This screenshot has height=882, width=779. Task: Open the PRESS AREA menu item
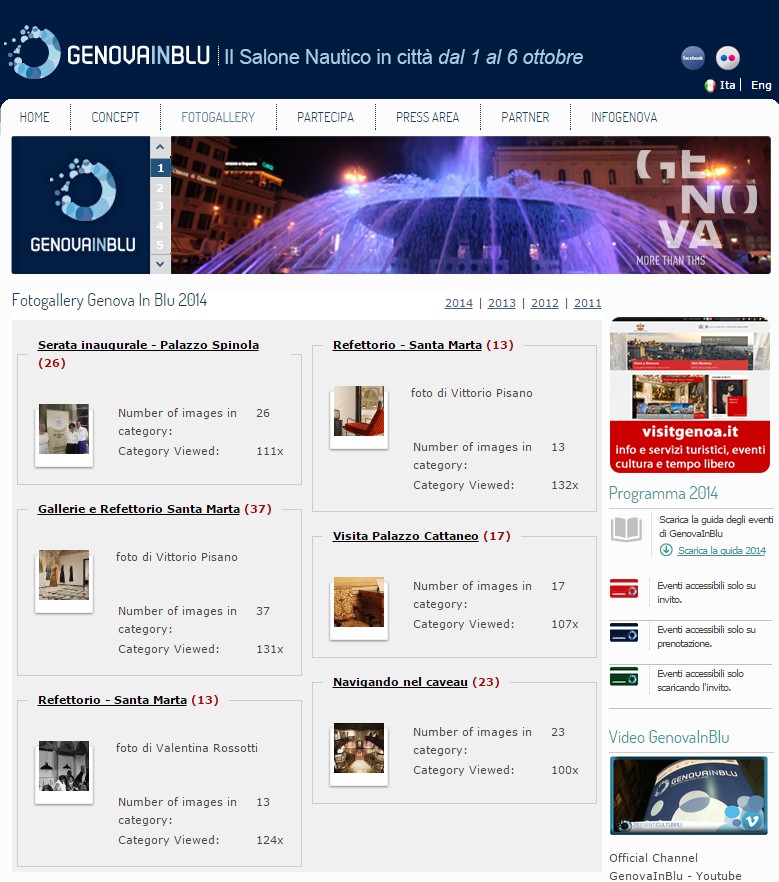427,117
